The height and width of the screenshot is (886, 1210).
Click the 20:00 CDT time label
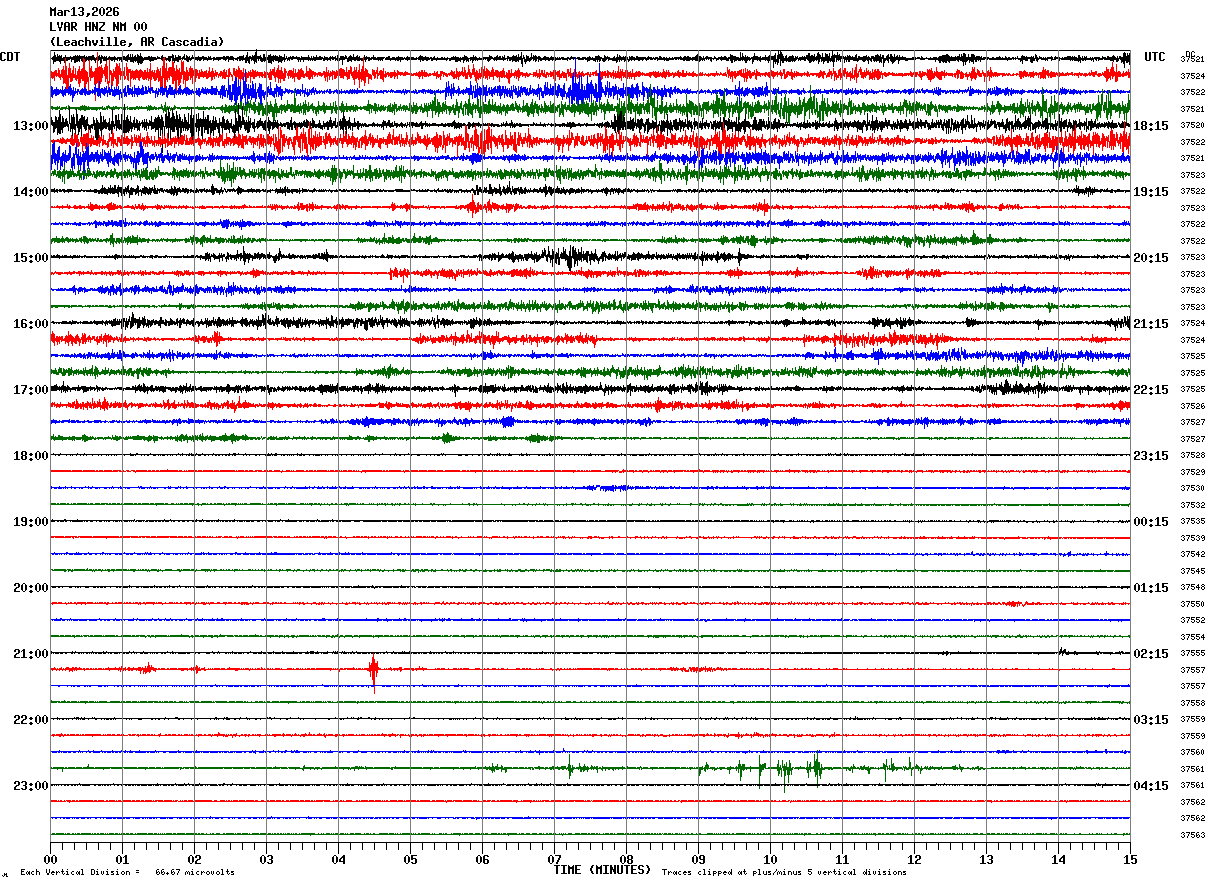[31, 588]
